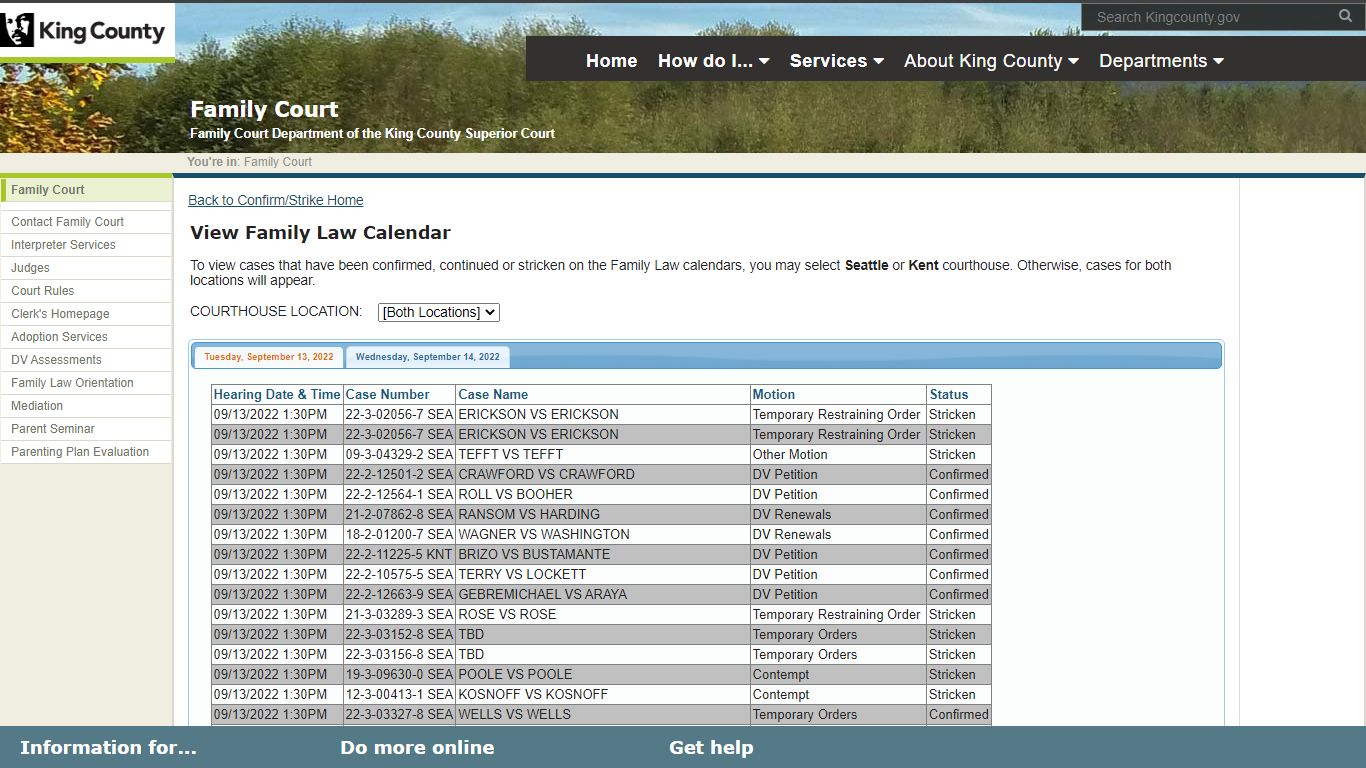Go to Judges sidebar page
The width and height of the screenshot is (1366, 768).
coord(30,268)
